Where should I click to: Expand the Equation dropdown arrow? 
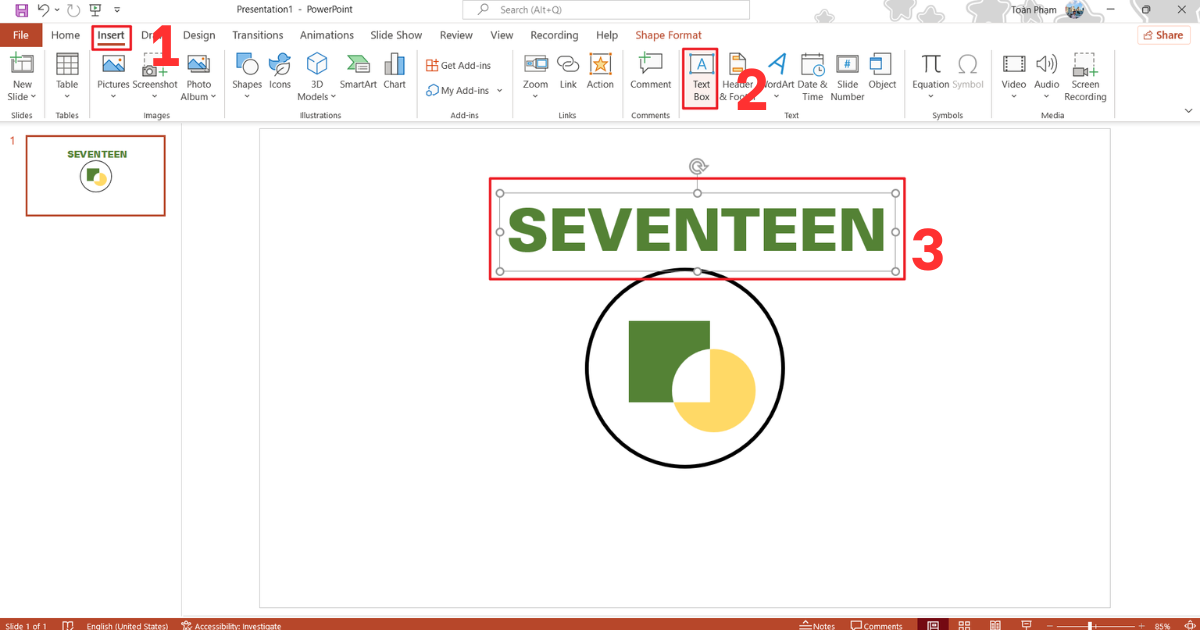tap(931, 97)
